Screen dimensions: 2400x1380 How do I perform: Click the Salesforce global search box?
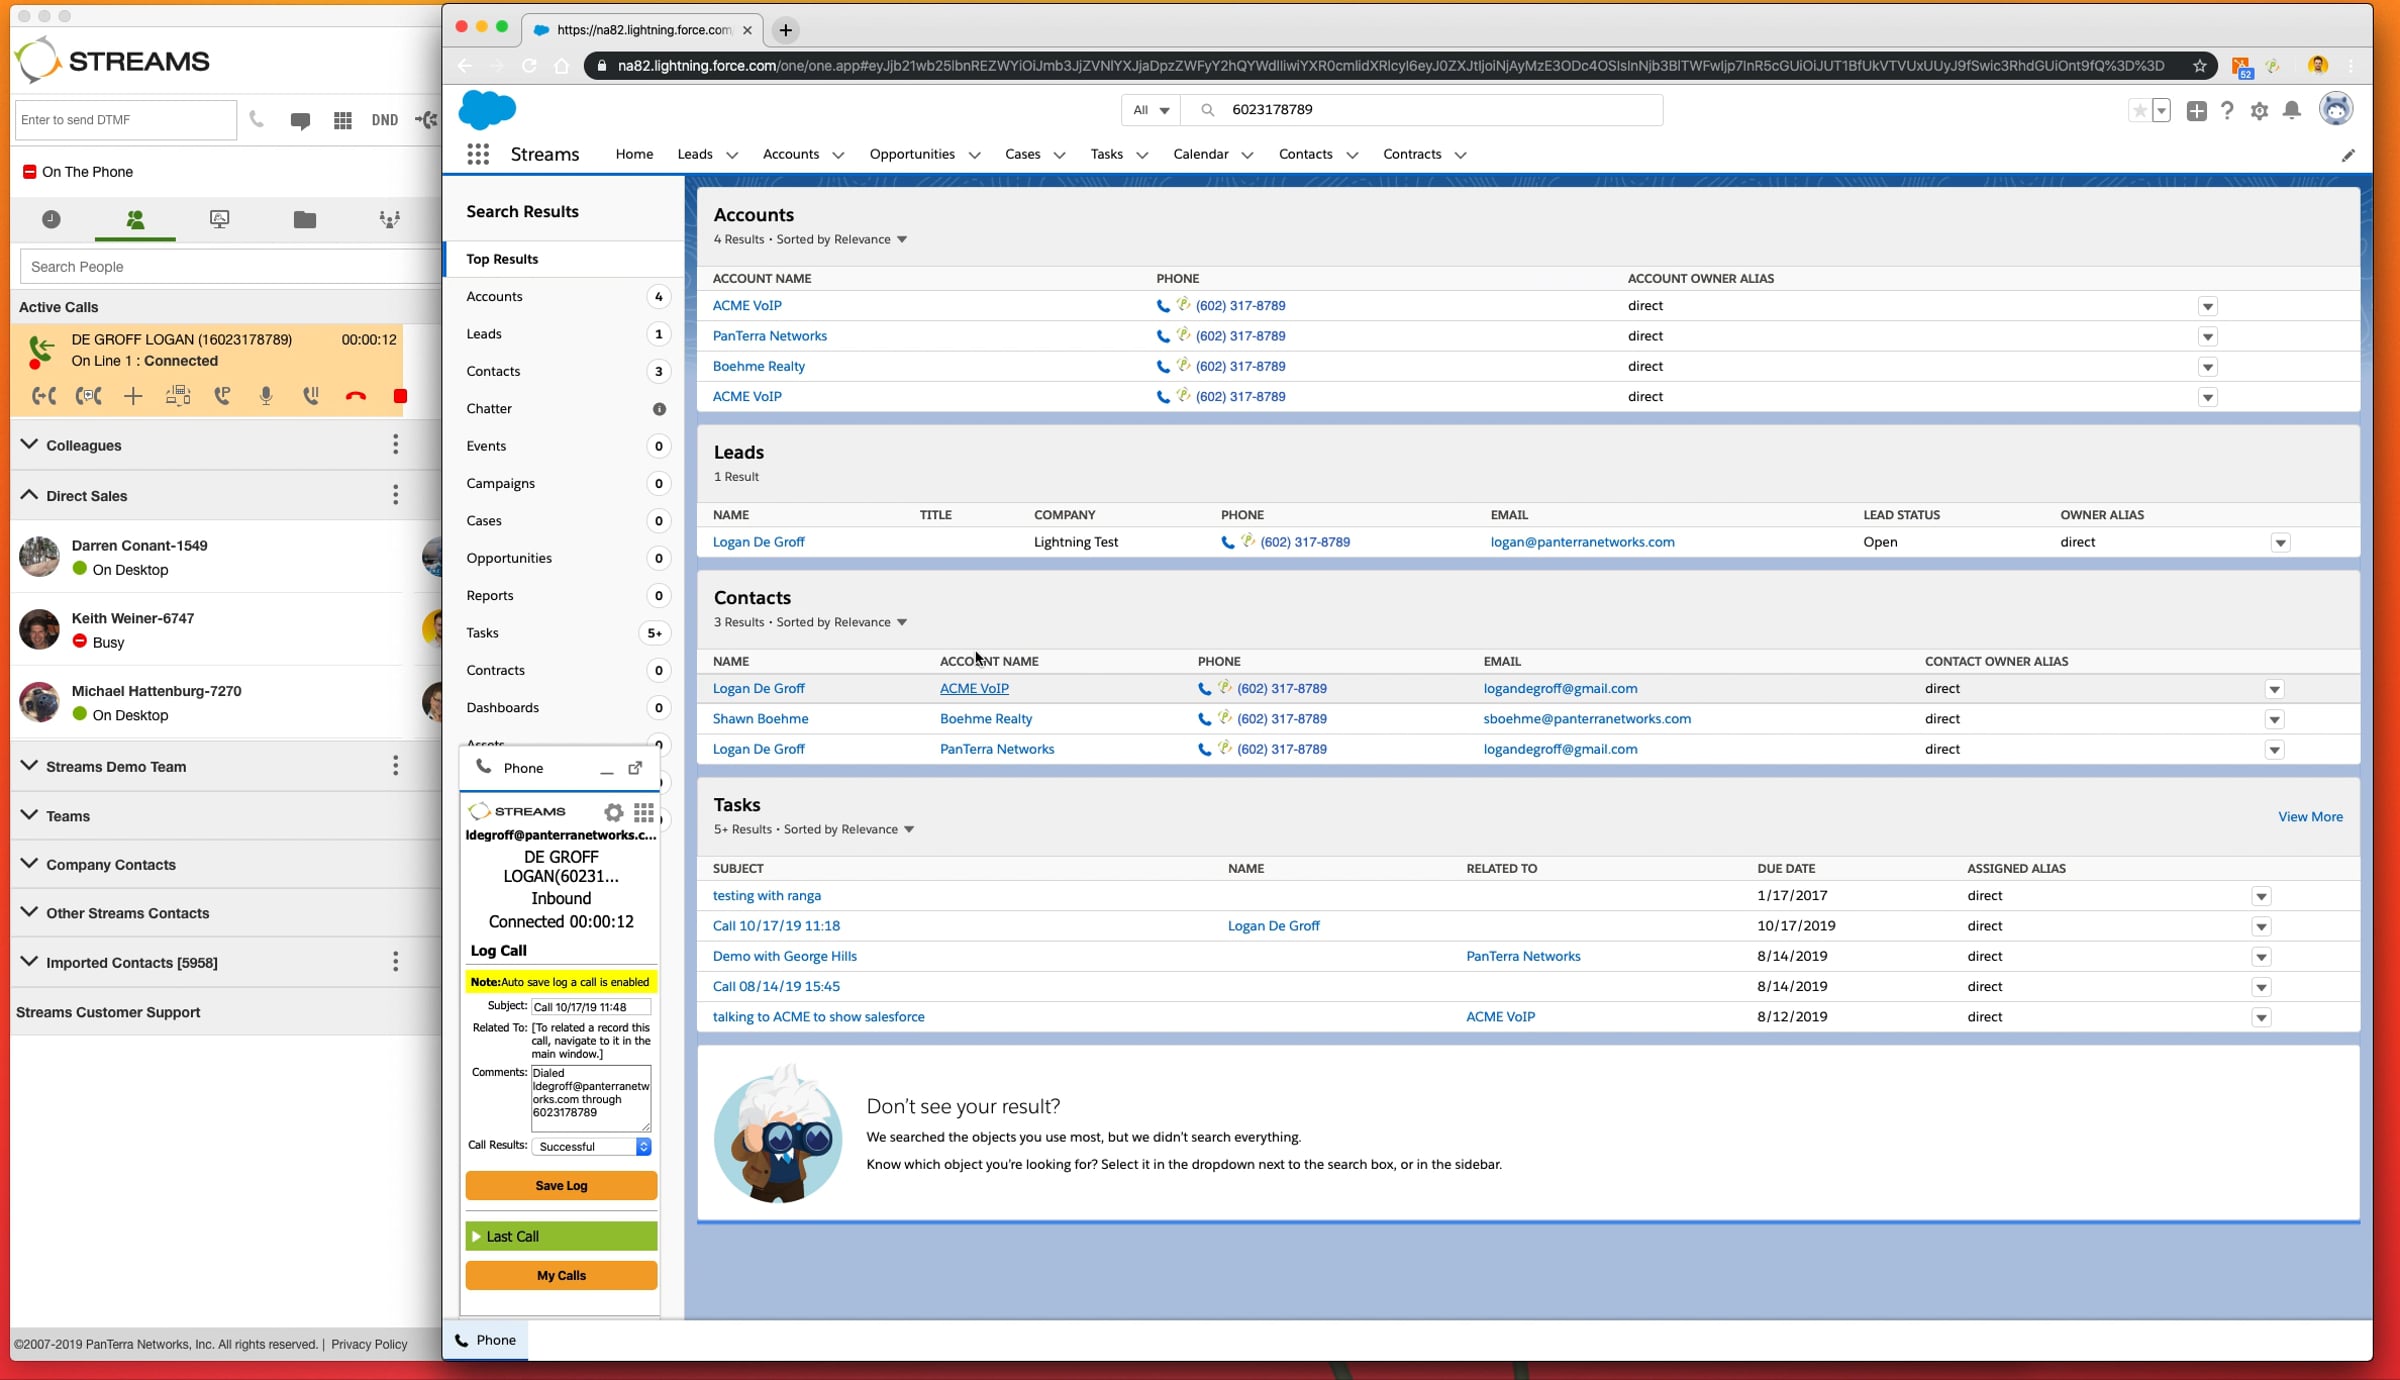(1421, 110)
